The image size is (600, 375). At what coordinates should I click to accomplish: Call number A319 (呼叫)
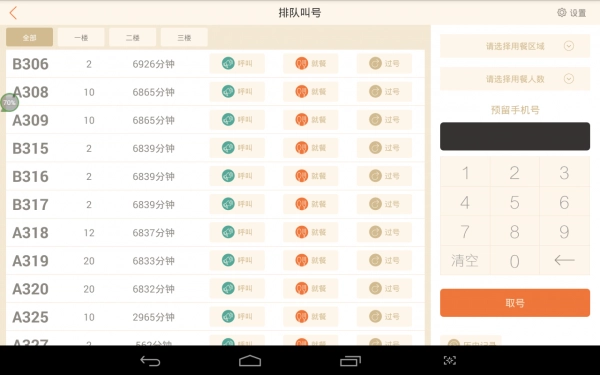[x=237, y=260]
